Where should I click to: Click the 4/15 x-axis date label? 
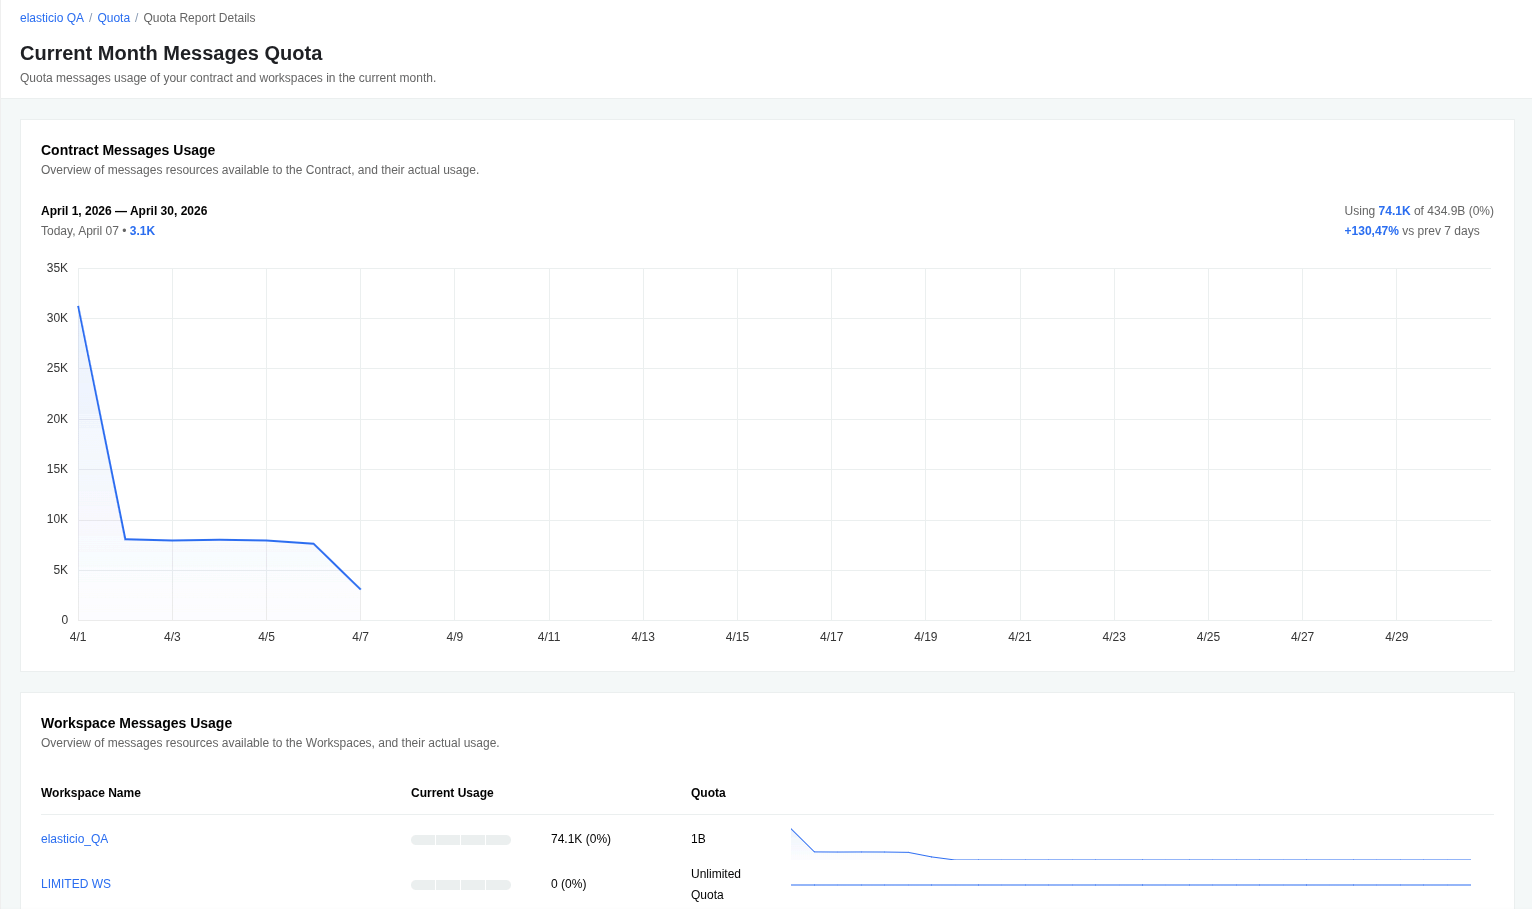tap(737, 637)
